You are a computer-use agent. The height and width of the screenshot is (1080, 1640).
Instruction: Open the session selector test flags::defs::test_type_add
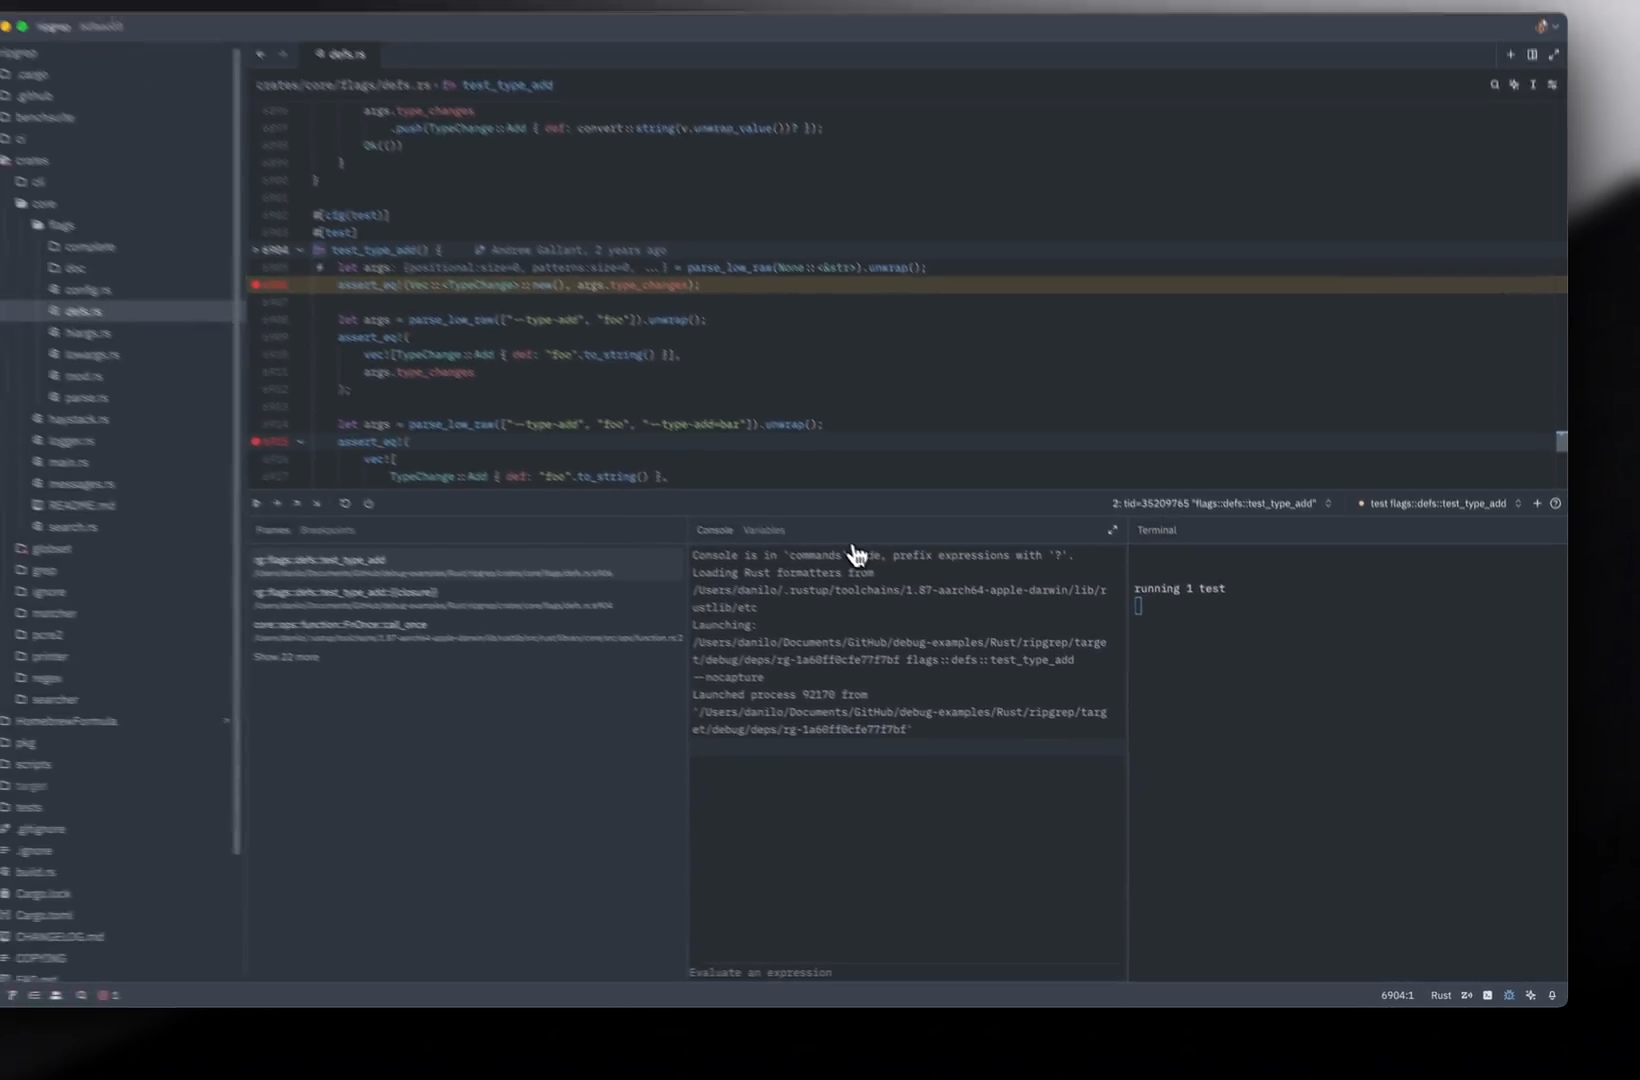[1439, 503]
